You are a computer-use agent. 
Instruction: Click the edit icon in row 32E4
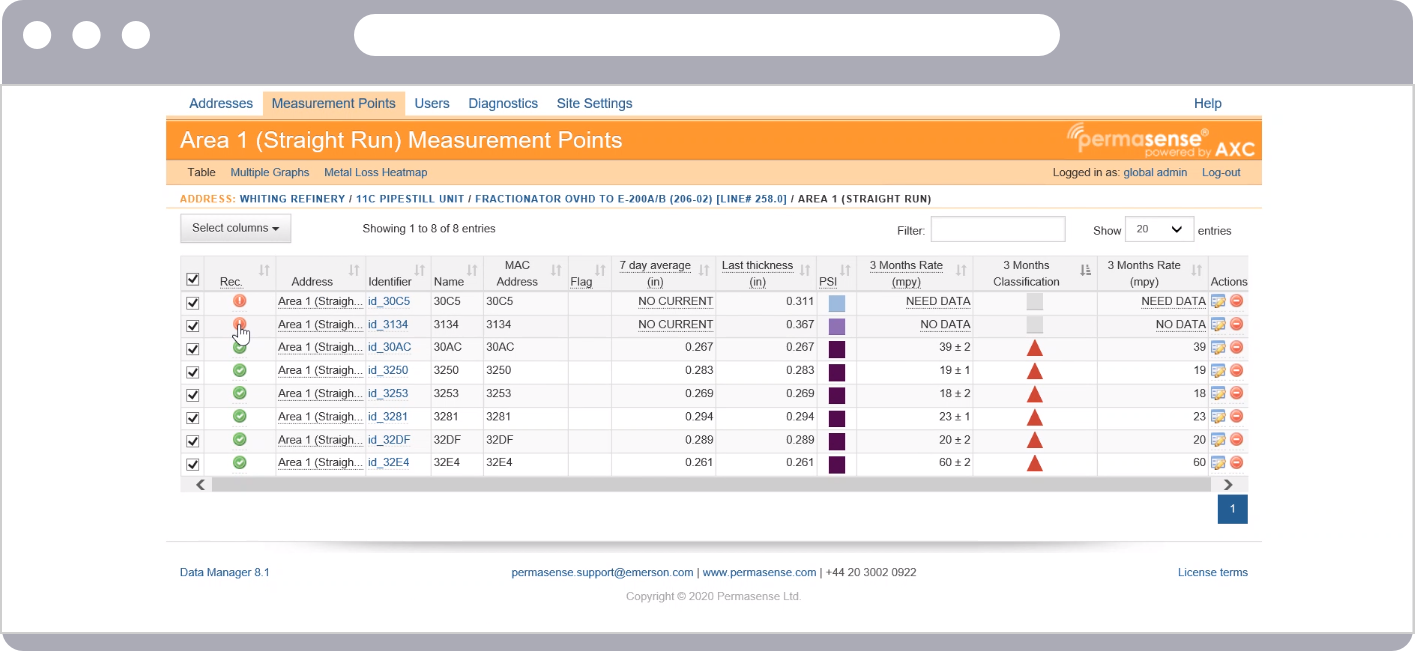[1218, 462]
